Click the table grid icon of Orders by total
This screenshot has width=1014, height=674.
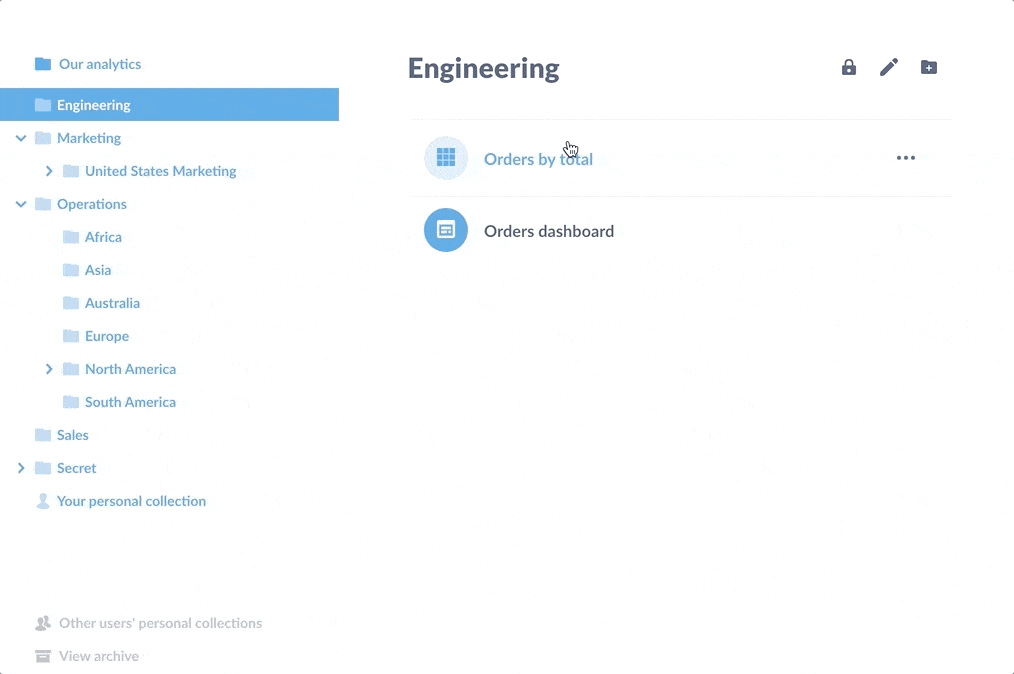[446, 157]
